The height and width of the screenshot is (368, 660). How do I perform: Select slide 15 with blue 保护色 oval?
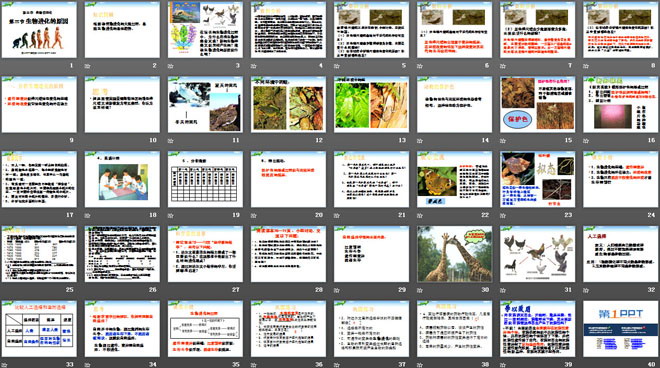538,104
